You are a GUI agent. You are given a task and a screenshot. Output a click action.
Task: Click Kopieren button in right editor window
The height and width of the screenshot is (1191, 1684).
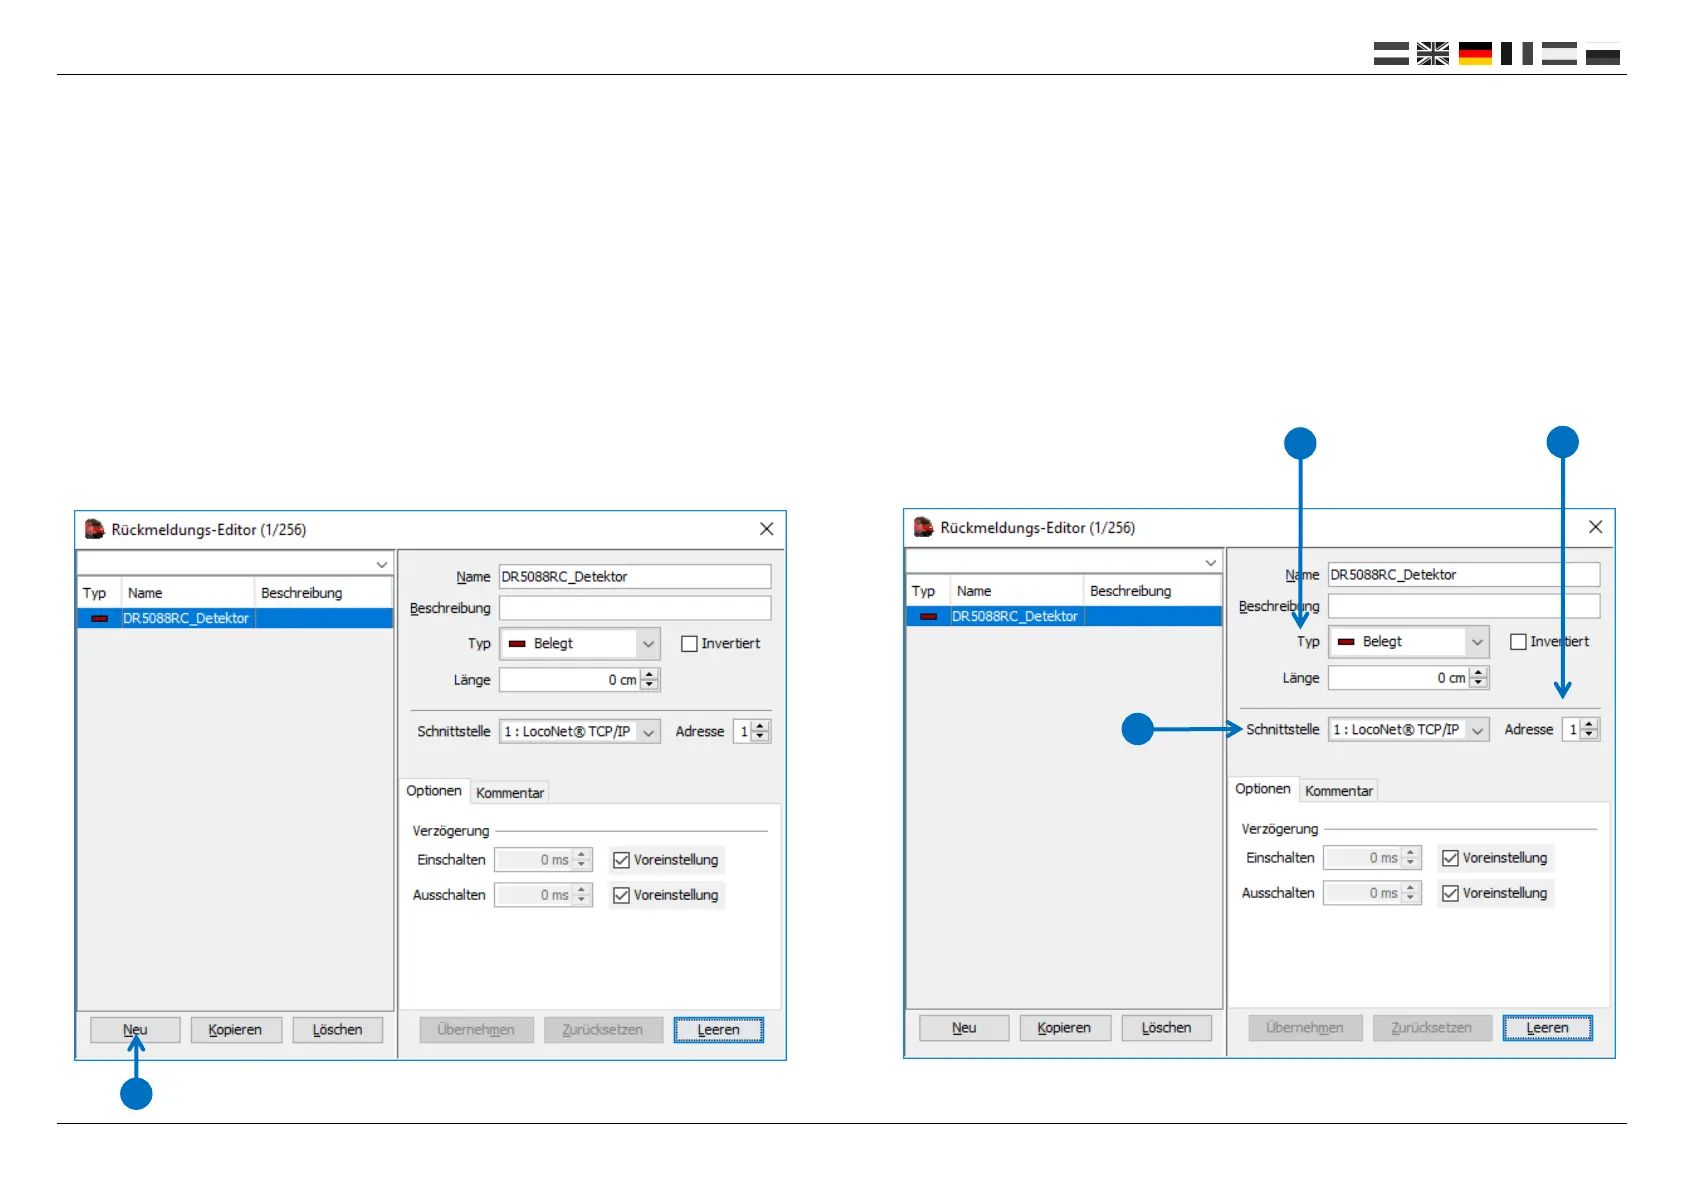click(x=1064, y=1028)
